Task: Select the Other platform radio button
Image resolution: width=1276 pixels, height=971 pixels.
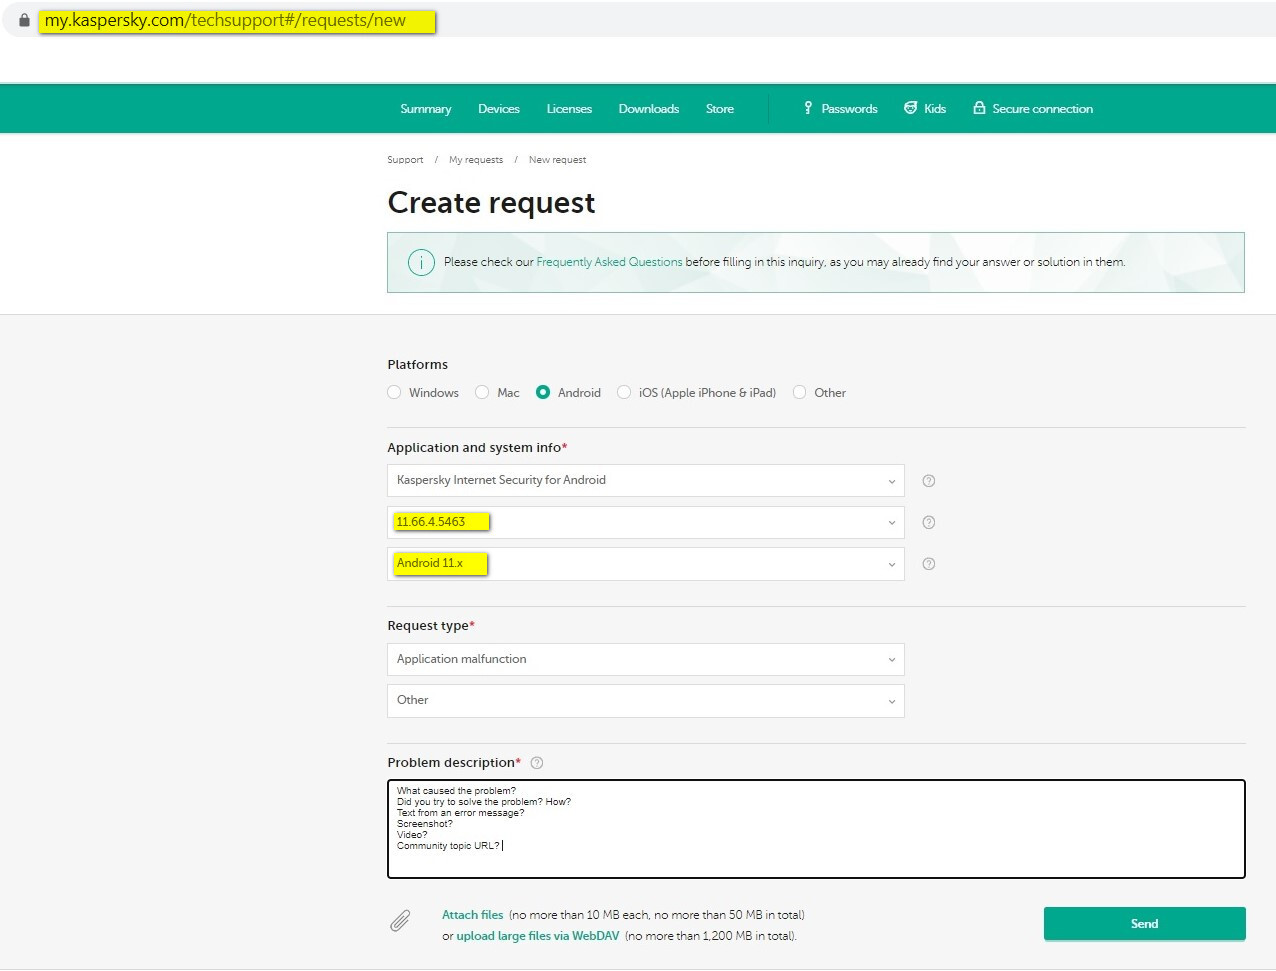Action: pyautogui.click(x=799, y=392)
